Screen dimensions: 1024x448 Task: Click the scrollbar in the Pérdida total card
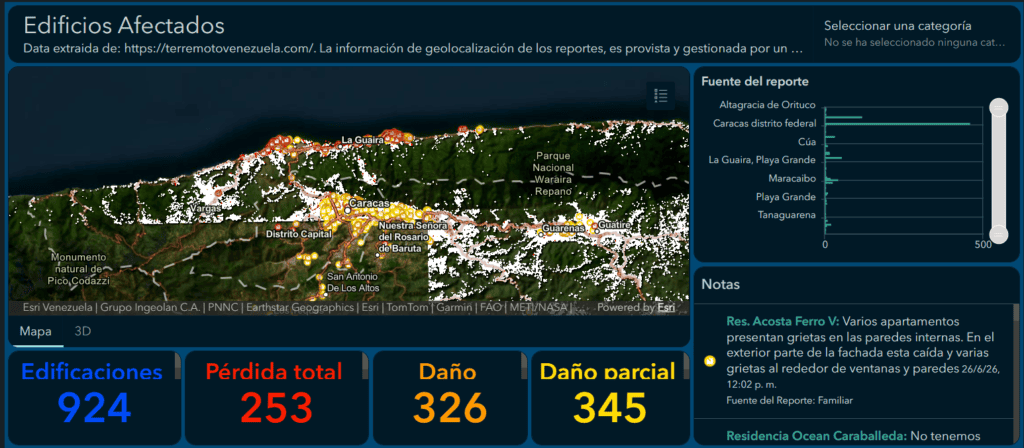coord(365,366)
